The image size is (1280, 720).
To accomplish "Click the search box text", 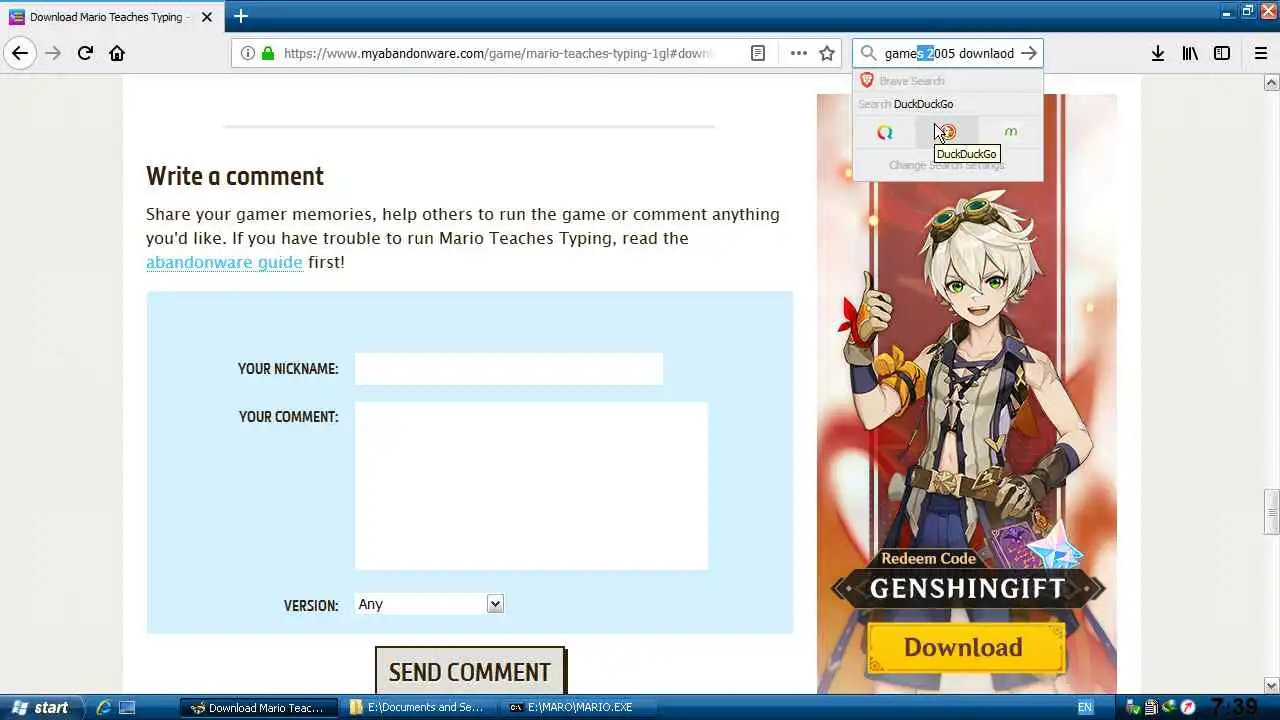I will tap(949, 53).
